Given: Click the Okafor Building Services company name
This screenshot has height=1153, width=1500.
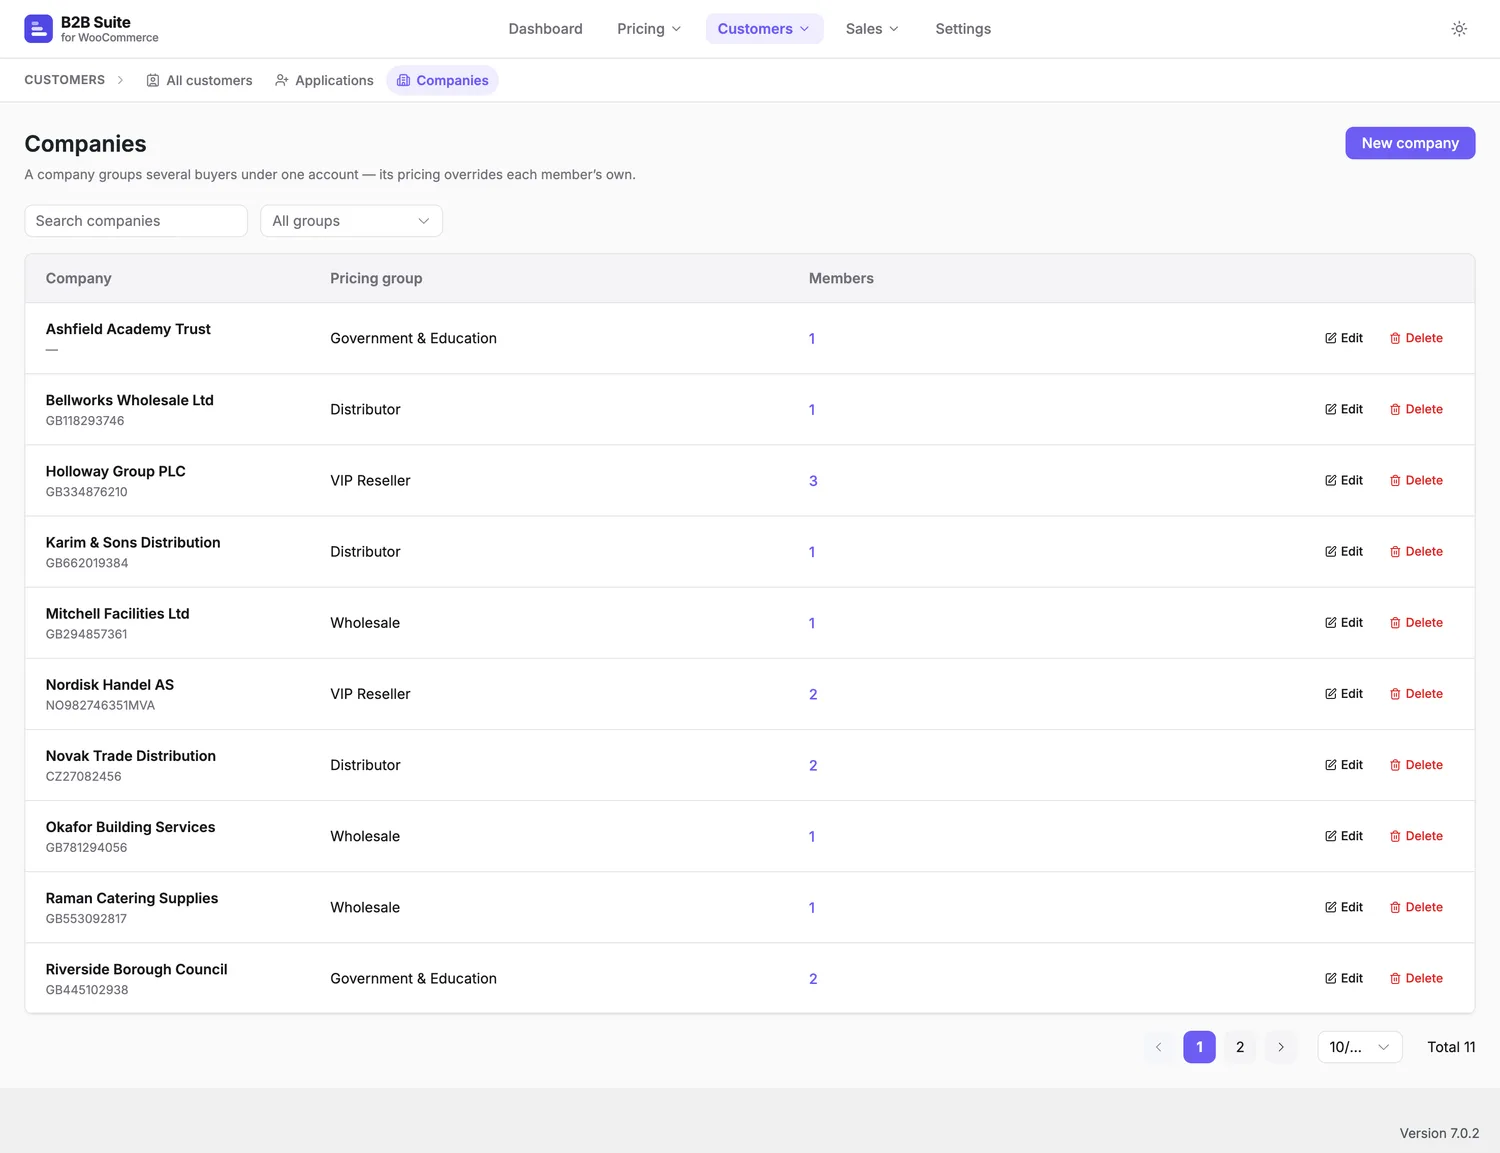Looking at the screenshot, I should click(x=131, y=827).
